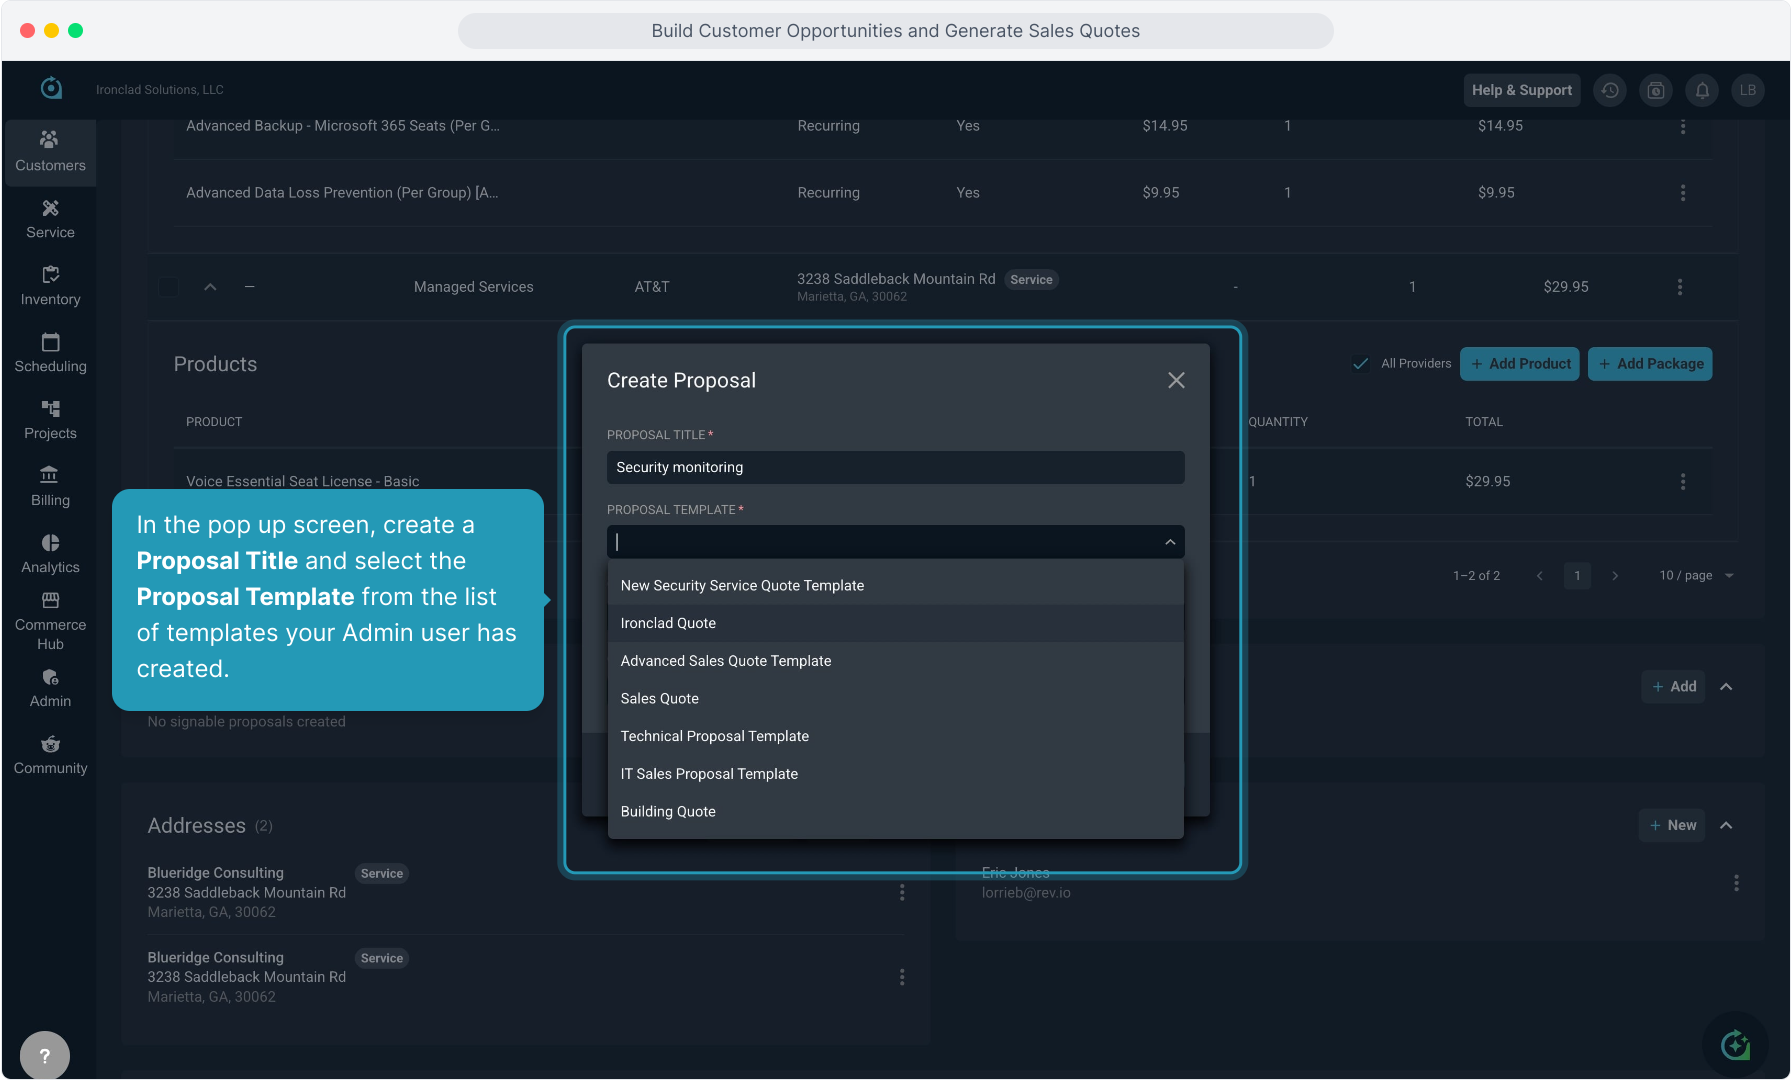
Task: Click the Proposal Title input field
Action: [x=895, y=467]
